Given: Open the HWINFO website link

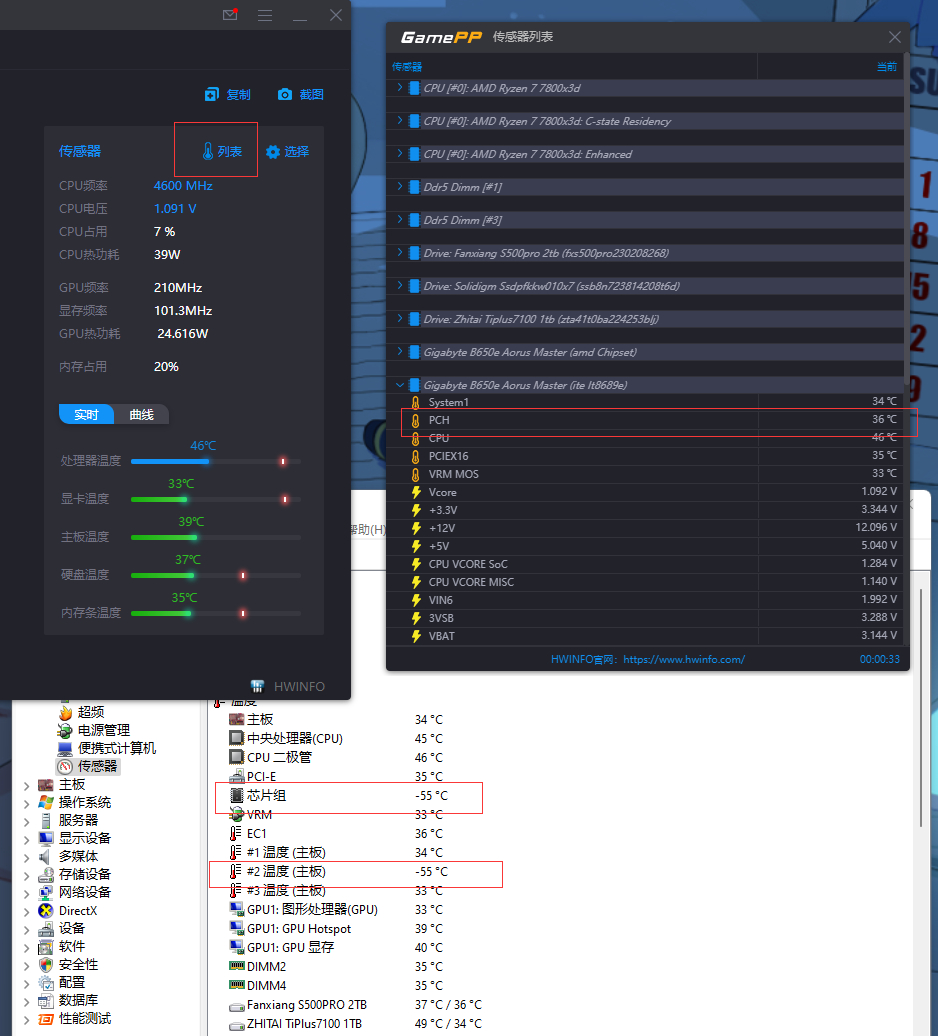Looking at the screenshot, I should pyautogui.click(x=684, y=659).
